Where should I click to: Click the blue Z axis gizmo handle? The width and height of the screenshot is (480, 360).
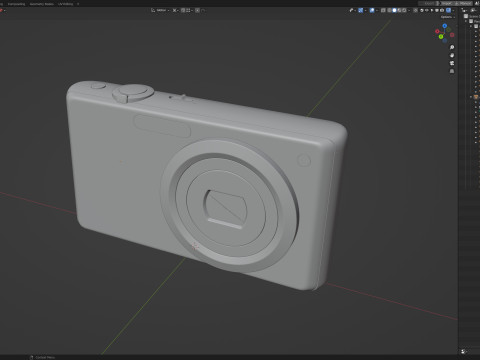point(445,26)
